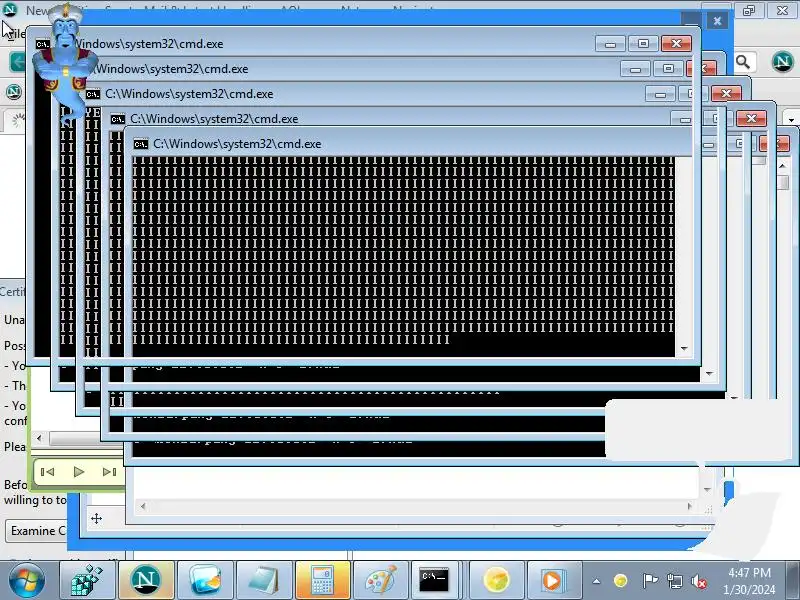
Task: Close the bright blue window behind the cmd windows
Action: (717, 21)
